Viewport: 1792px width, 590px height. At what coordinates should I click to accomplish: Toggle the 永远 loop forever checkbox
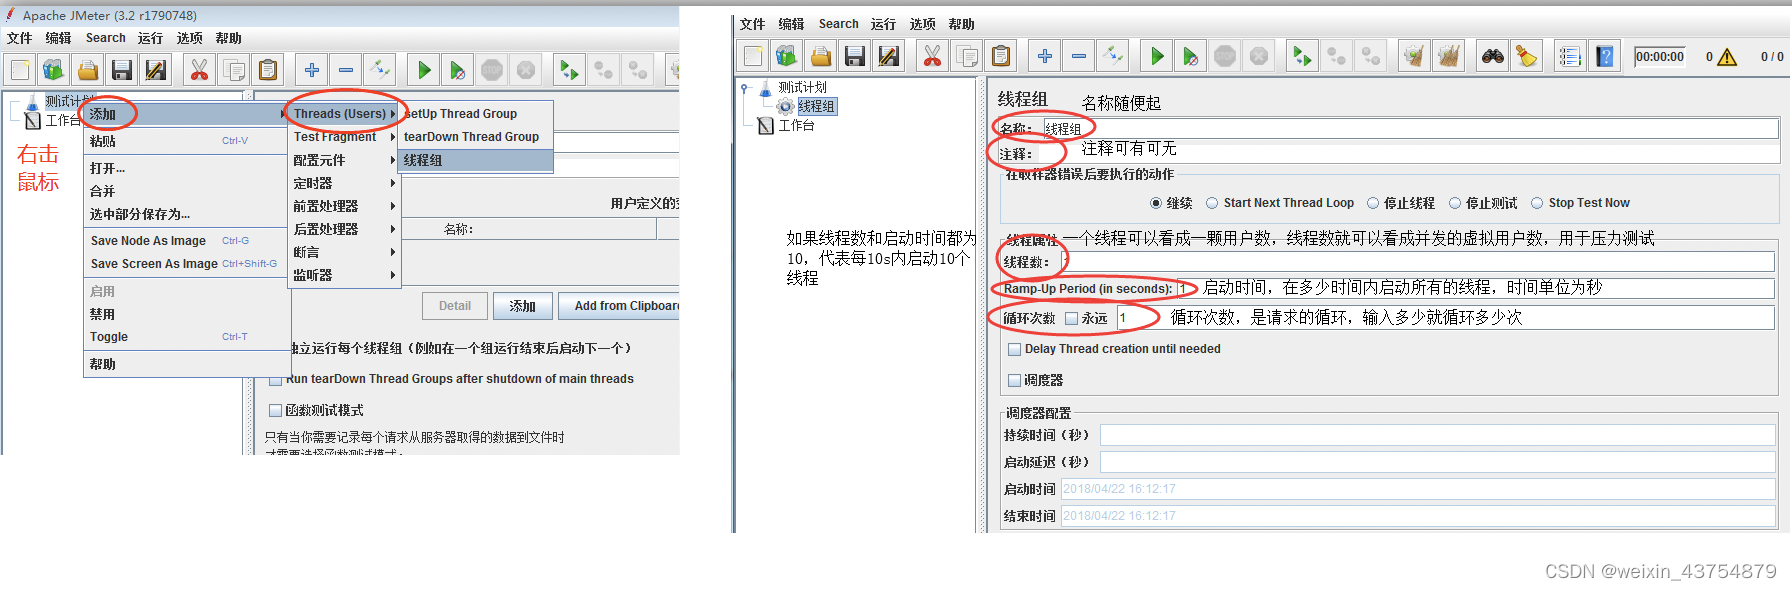point(1072,318)
